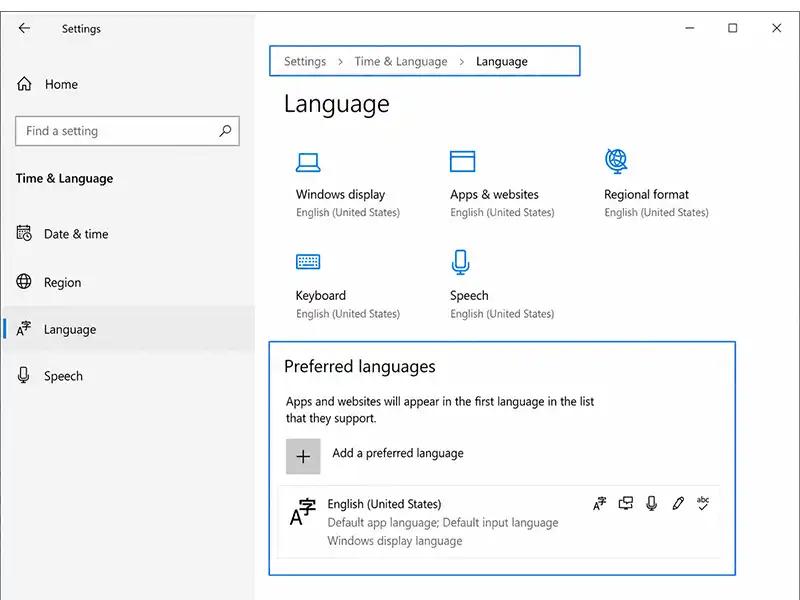Click the Speech tile microphone icon
800x600 pixels.
click(460, 262)
